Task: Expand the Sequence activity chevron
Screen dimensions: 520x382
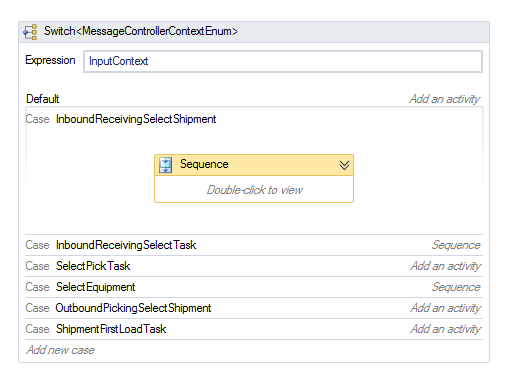Action: point(344,165)
